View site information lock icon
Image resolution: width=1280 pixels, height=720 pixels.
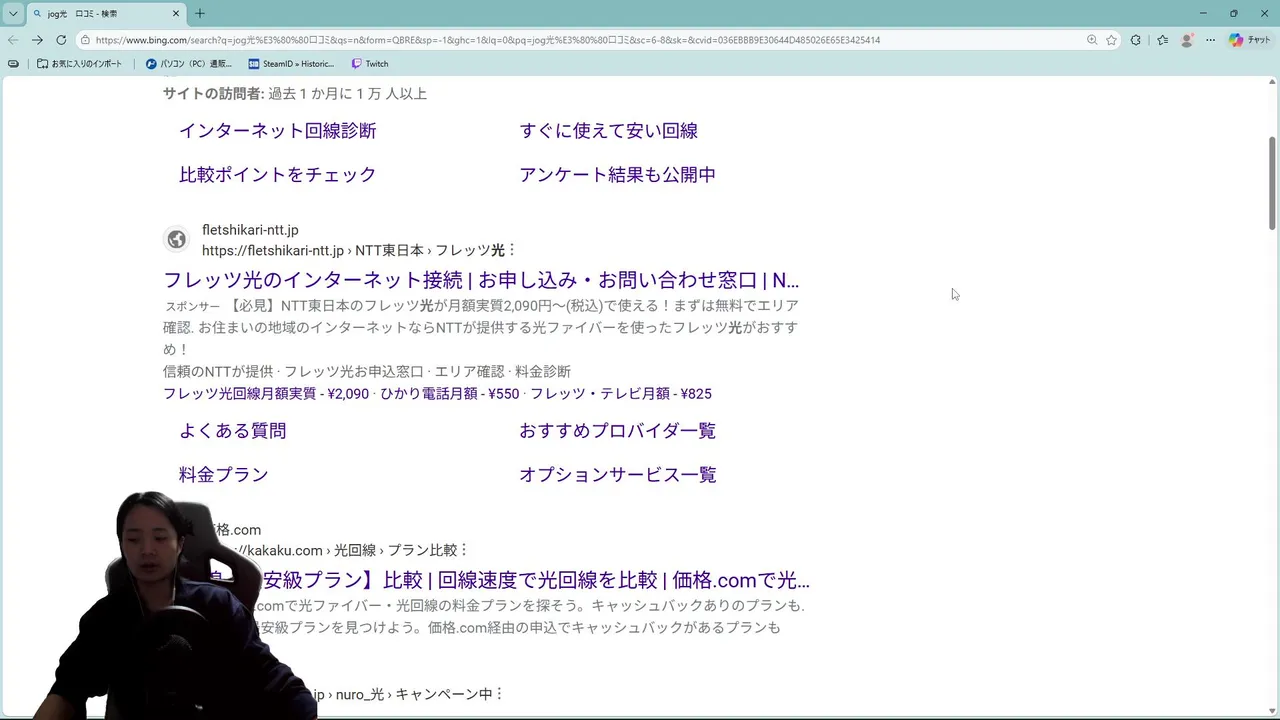[x=86, y=40]
